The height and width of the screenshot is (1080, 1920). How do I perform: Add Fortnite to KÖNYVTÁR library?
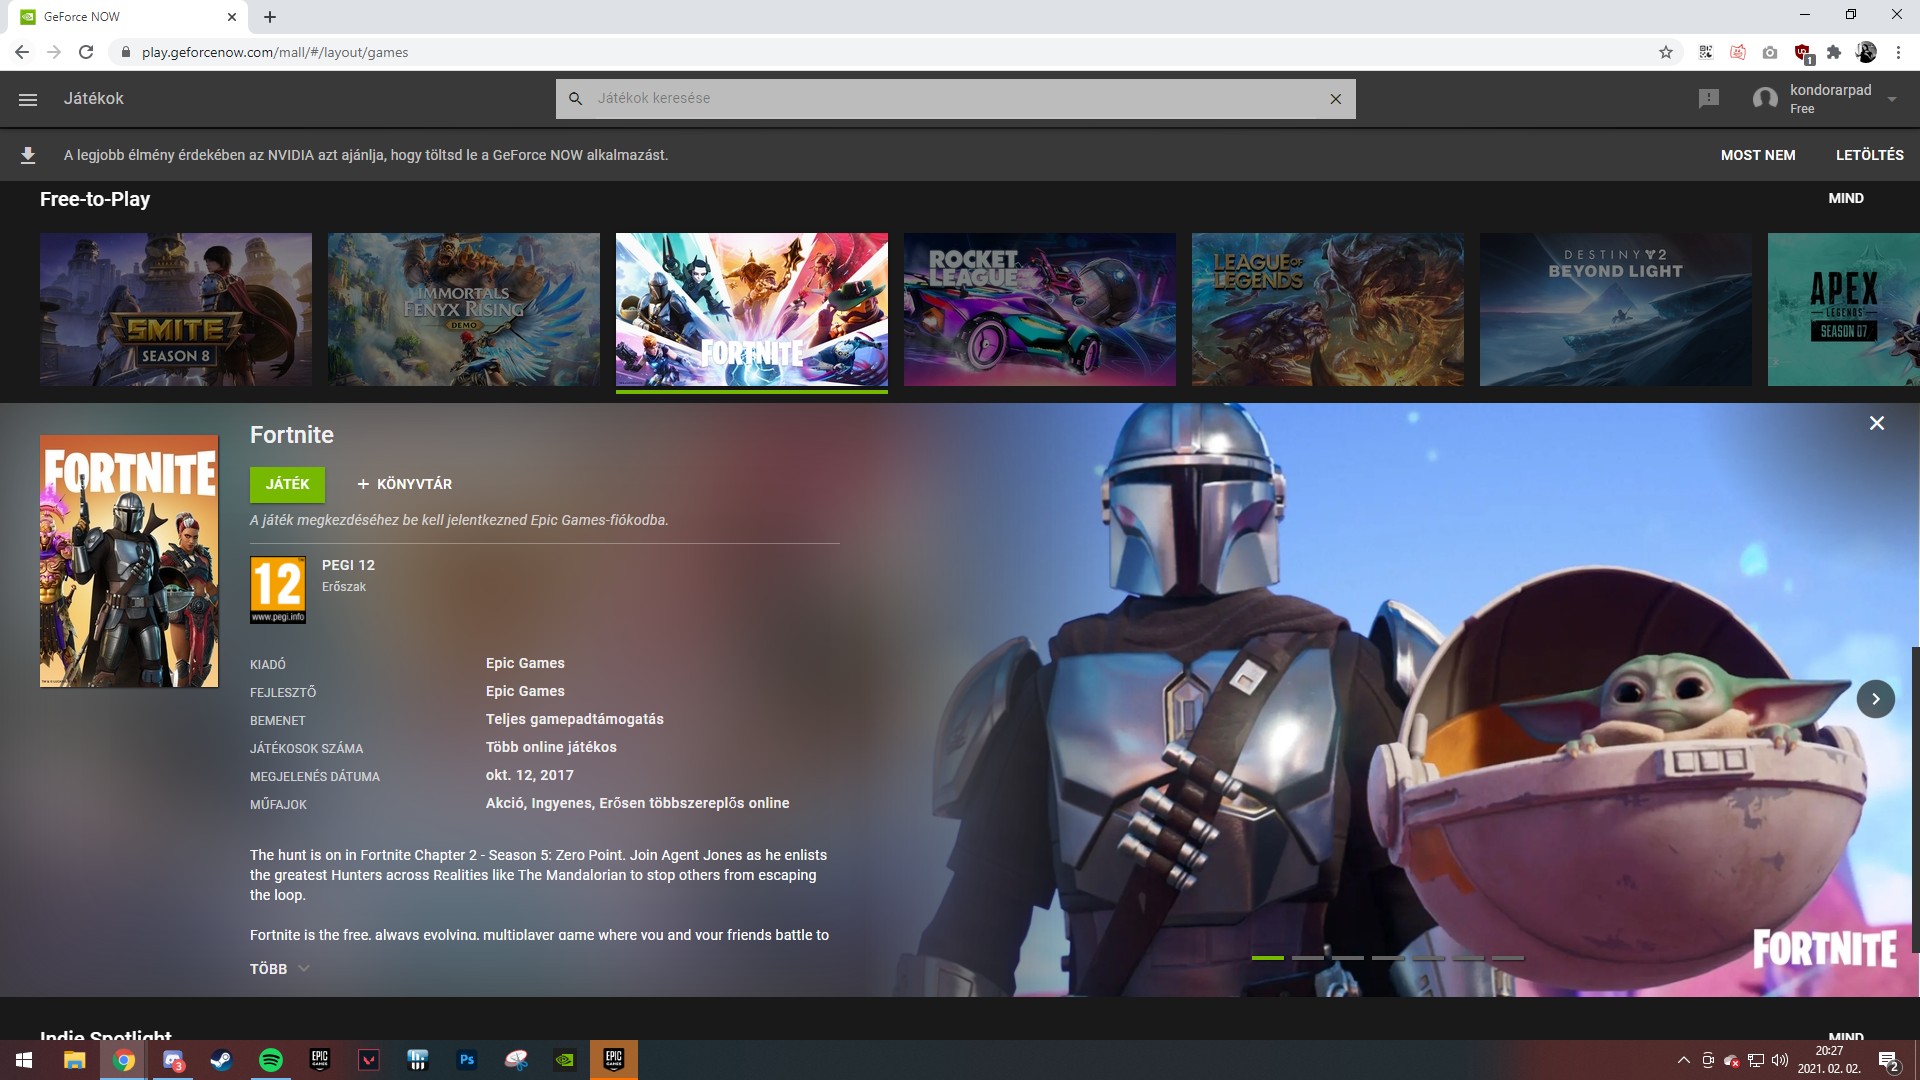[405, 484]
